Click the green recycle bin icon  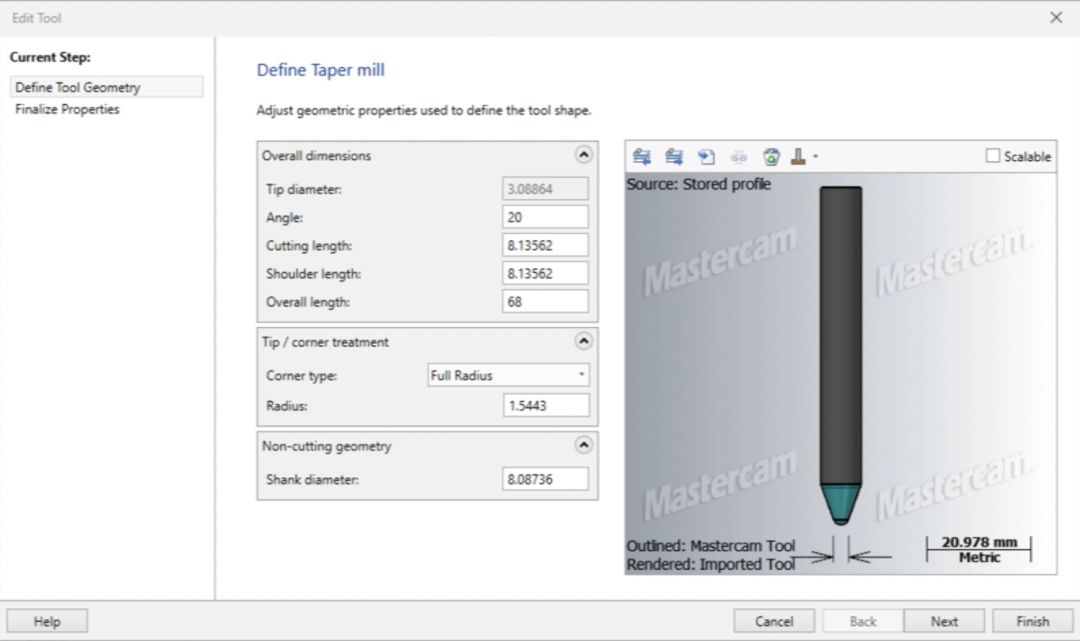coord(771,157)
